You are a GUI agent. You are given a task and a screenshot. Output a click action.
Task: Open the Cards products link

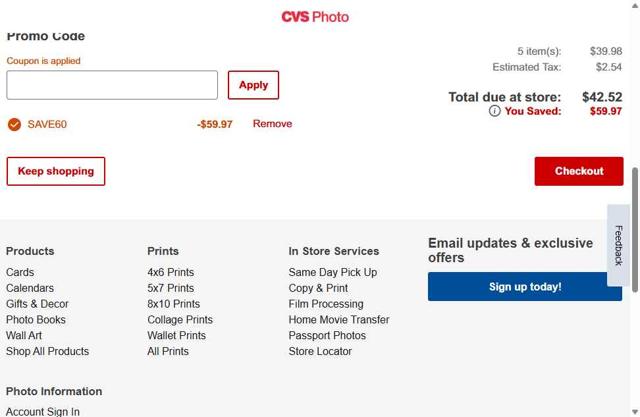click(x=20, y=272)
